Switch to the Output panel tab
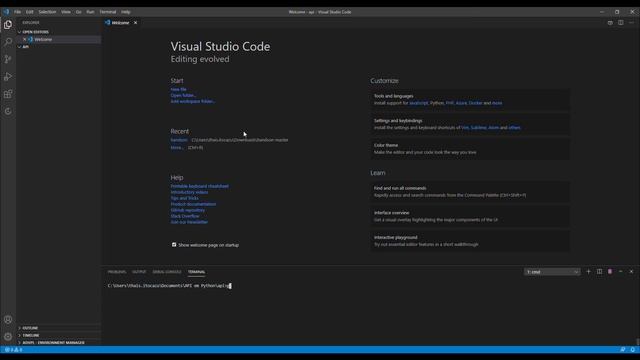This screenshot has width=640, height=360. (139, 272)
